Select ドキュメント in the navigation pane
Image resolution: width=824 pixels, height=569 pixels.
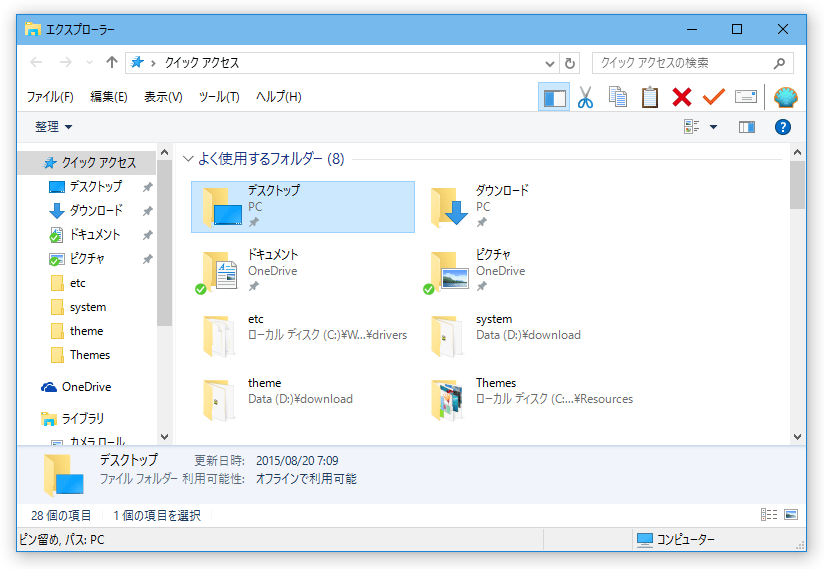[x=95, y=235]
